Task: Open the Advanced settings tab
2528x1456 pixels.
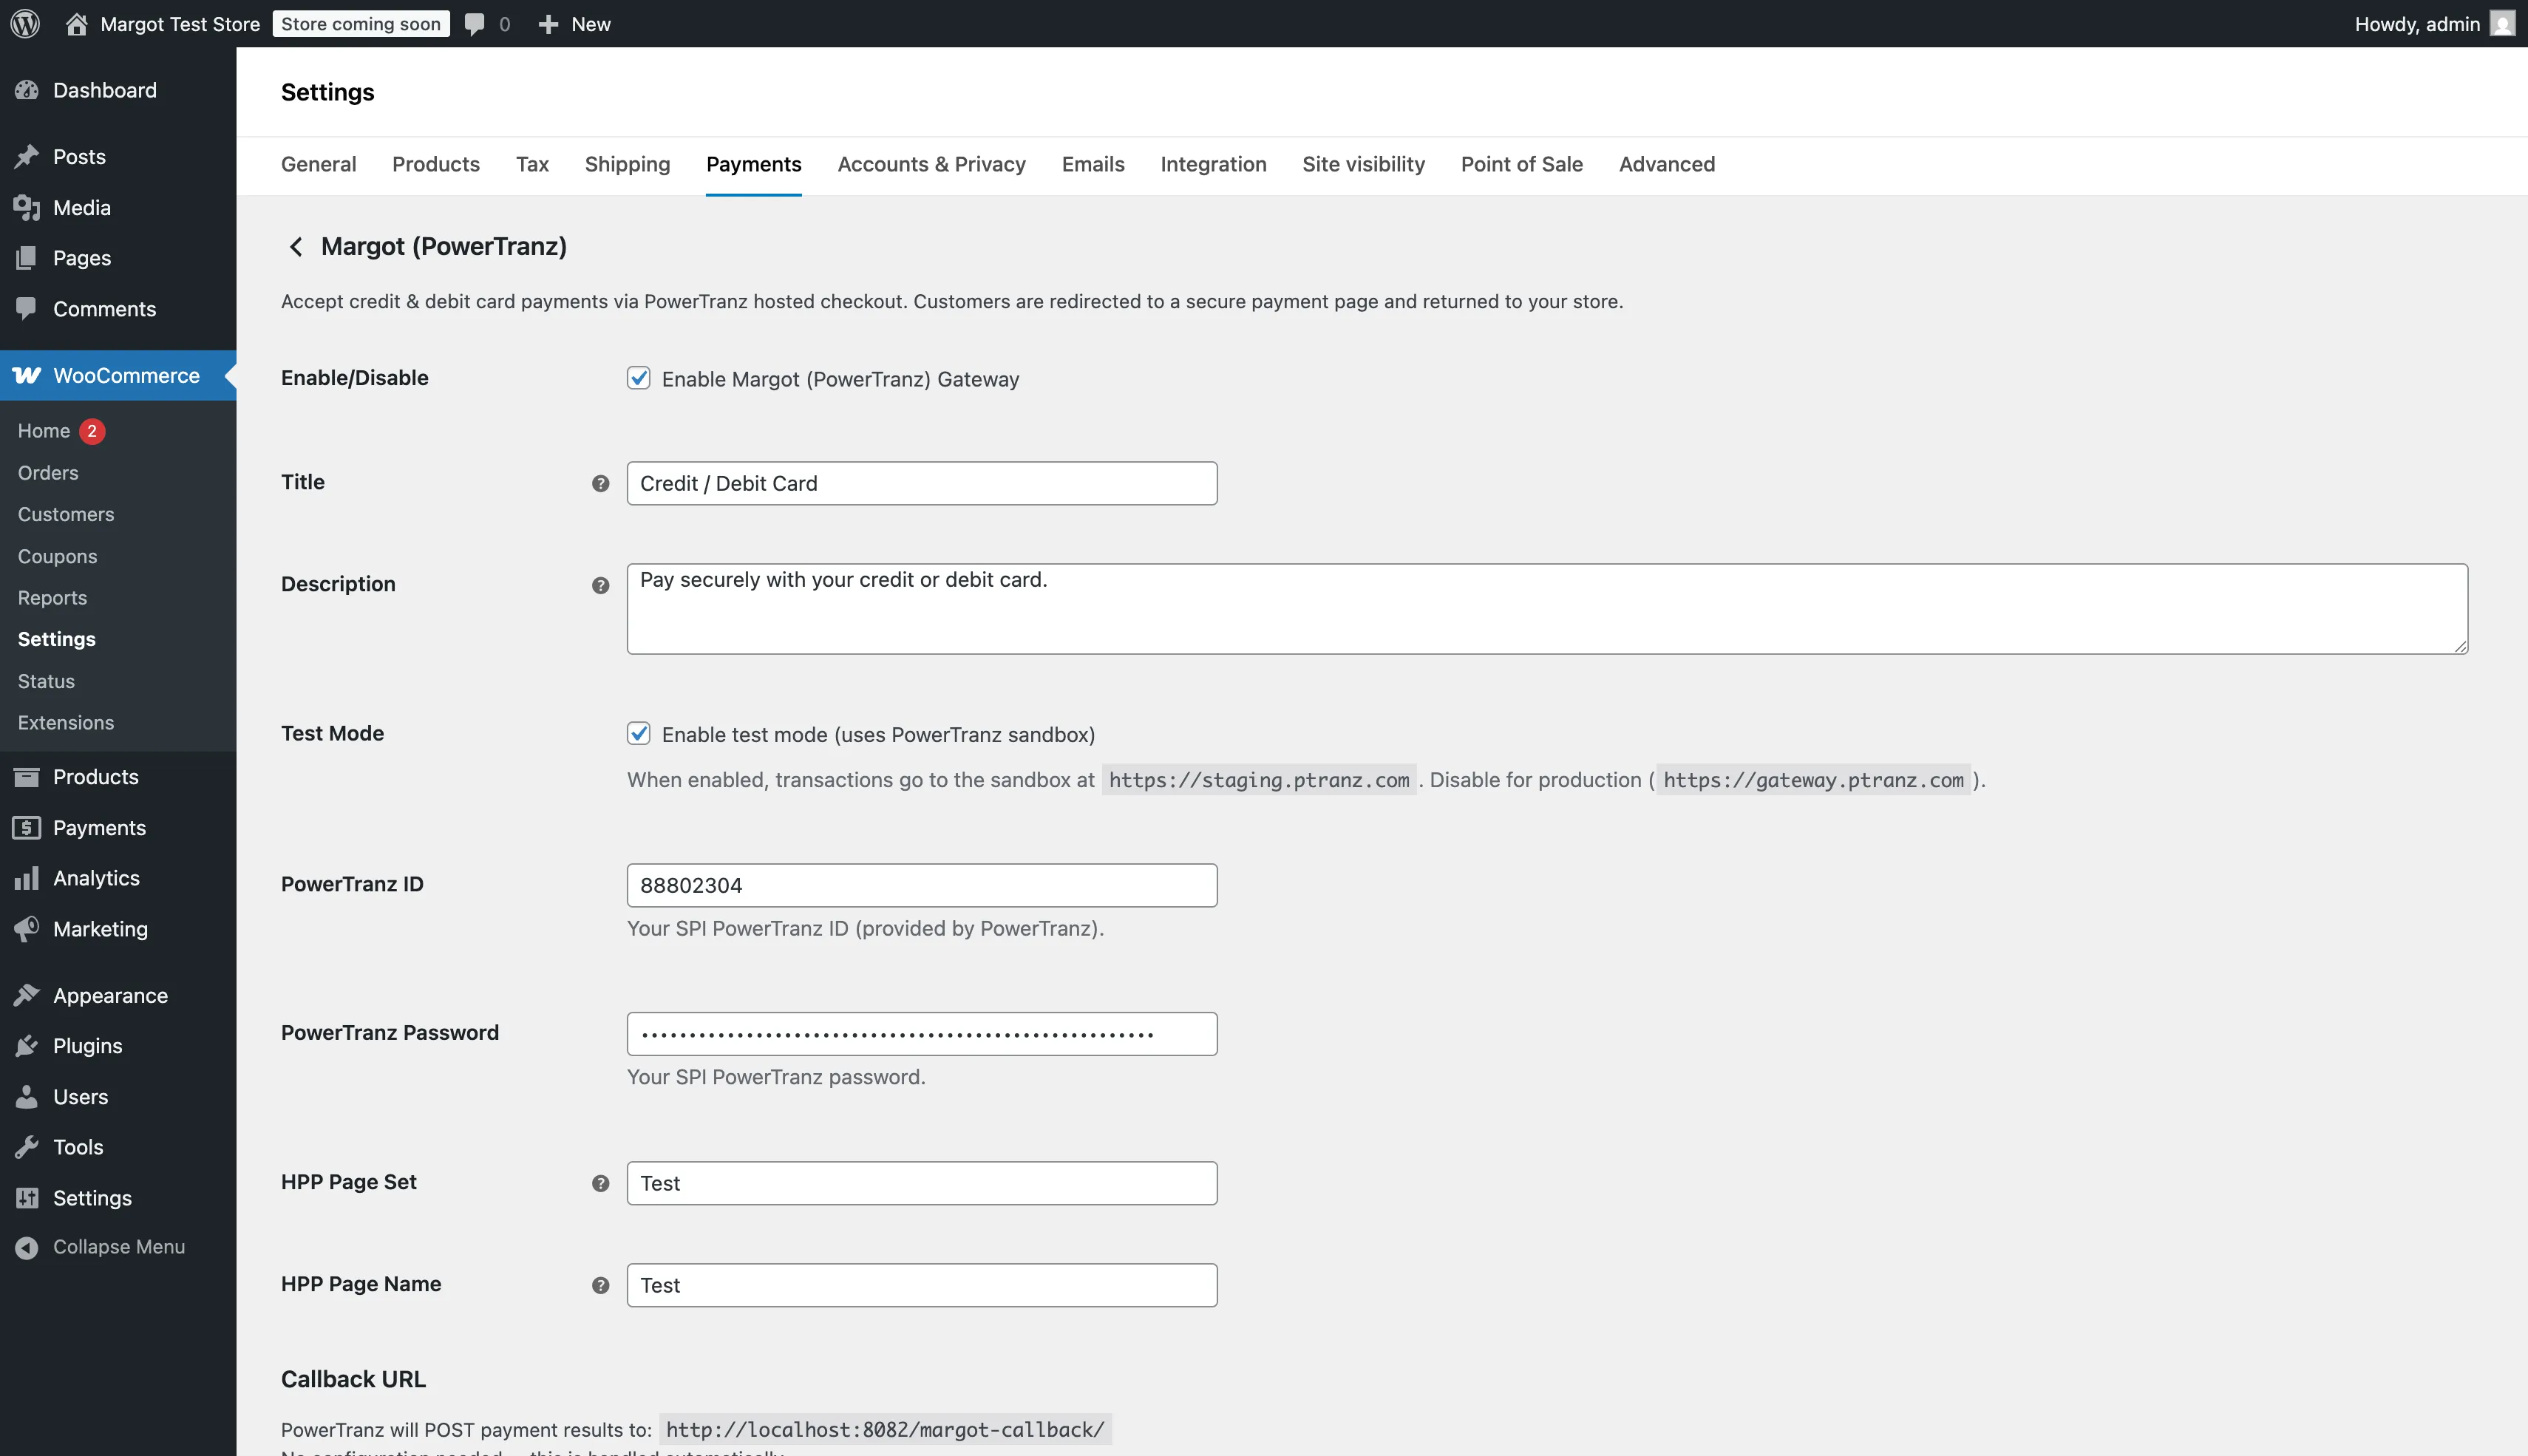Action: click(x=1667, y=164)
